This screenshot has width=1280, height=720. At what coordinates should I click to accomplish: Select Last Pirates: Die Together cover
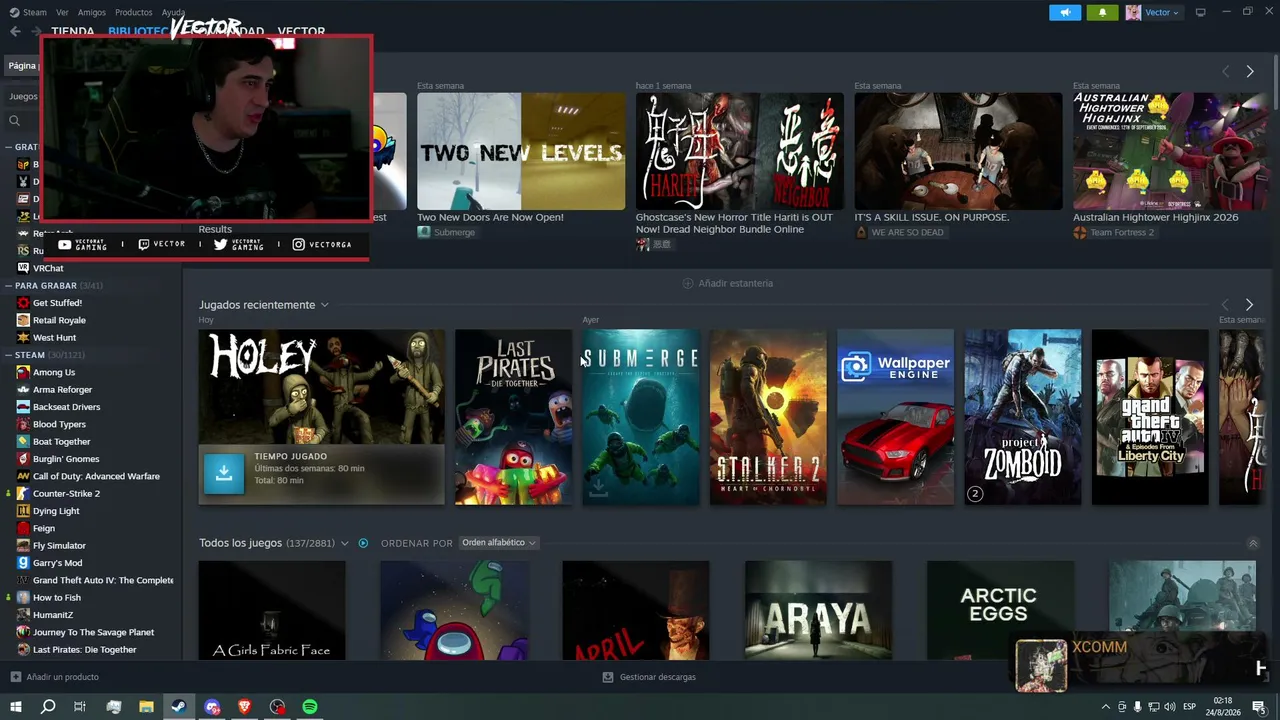(x=514, y=417)
